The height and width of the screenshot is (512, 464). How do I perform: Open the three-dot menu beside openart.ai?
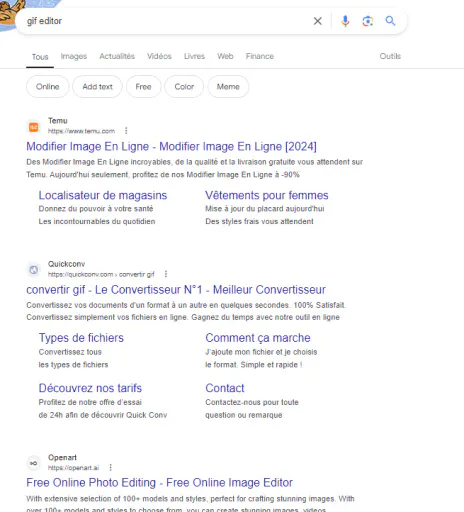pyautogui.click(x=110, y=467)
